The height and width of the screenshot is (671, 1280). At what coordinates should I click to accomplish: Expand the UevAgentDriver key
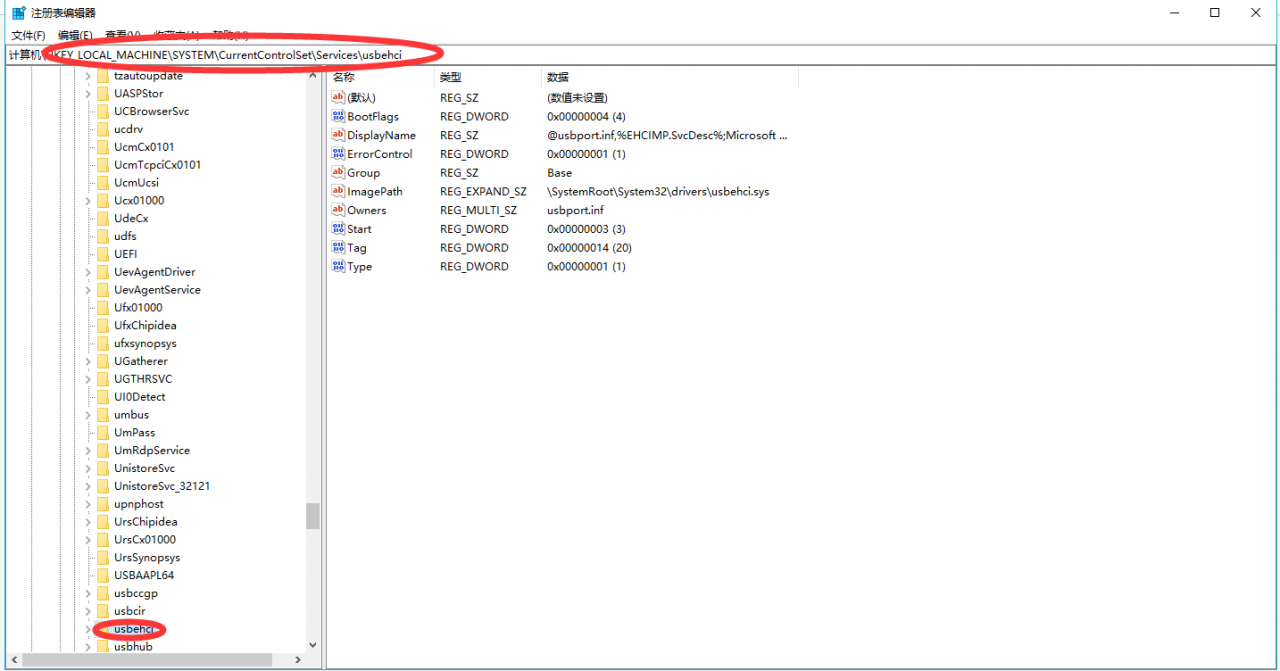click(87, 272)
